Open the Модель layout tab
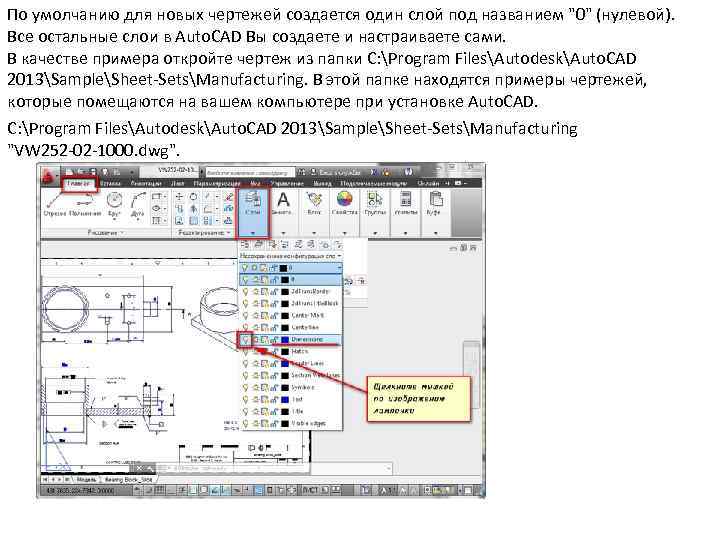 click(x=85, y=479)
